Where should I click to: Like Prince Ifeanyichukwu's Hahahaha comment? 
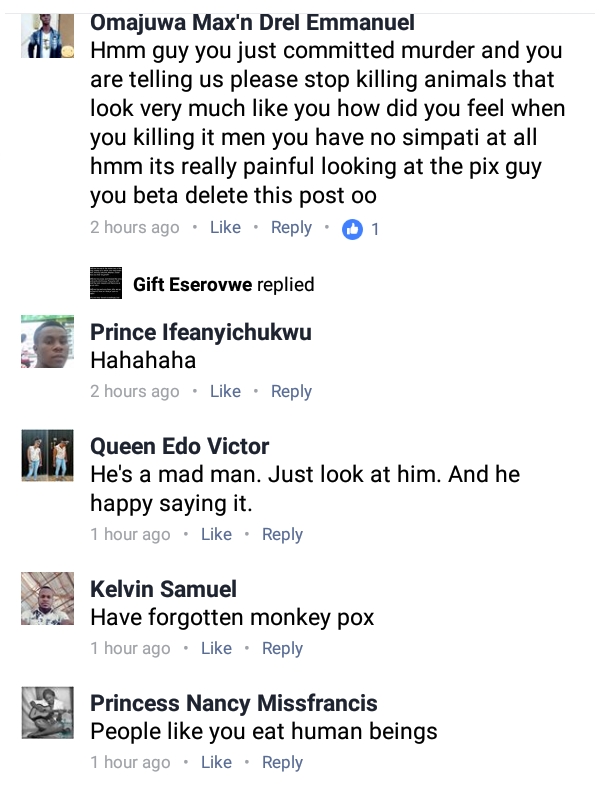tap(225, 391)
